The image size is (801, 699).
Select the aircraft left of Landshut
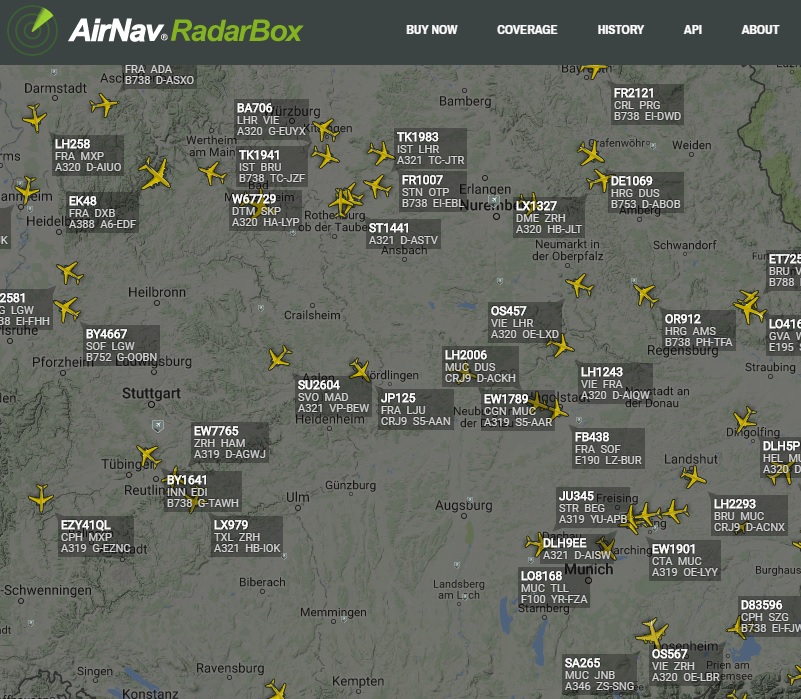(694, 476)
